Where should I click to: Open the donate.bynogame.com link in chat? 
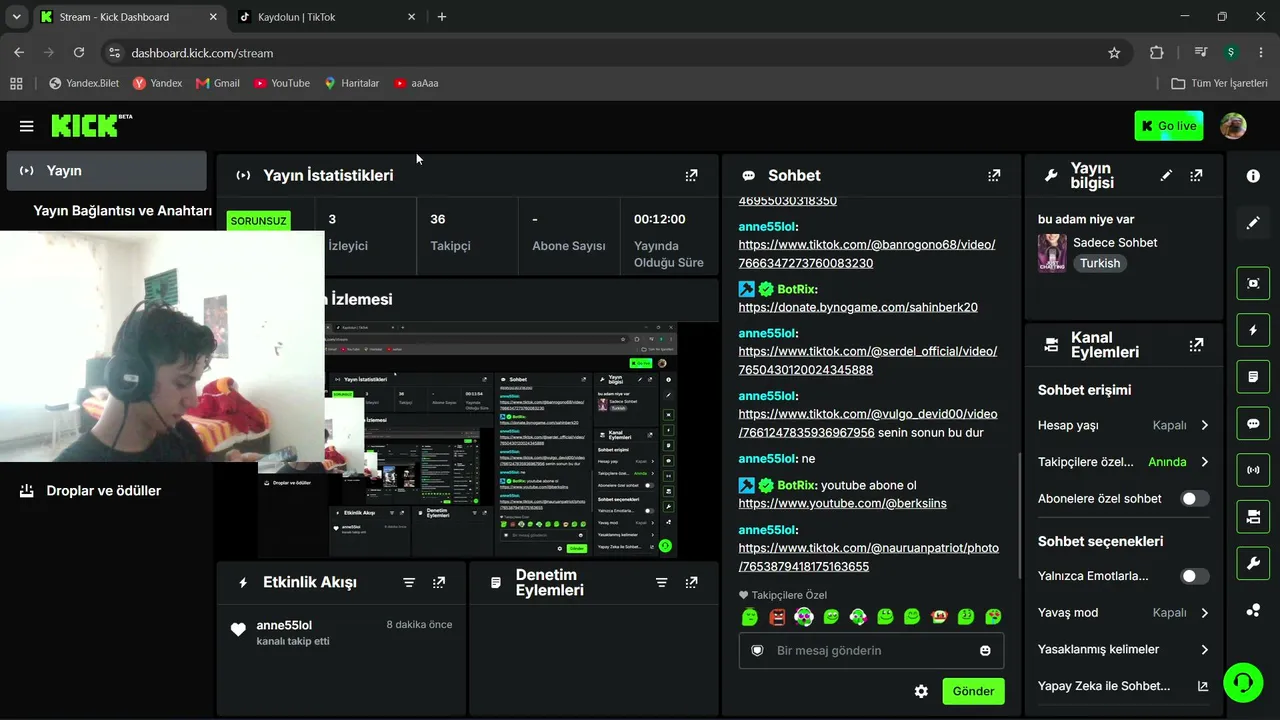coord(858,307)
